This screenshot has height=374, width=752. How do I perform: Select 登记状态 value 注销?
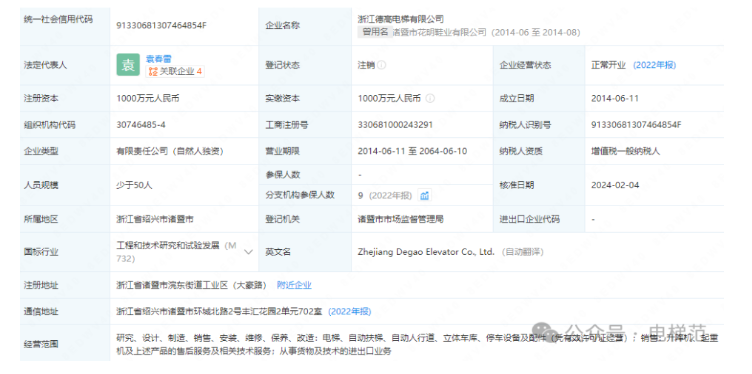tap(366, 65)
